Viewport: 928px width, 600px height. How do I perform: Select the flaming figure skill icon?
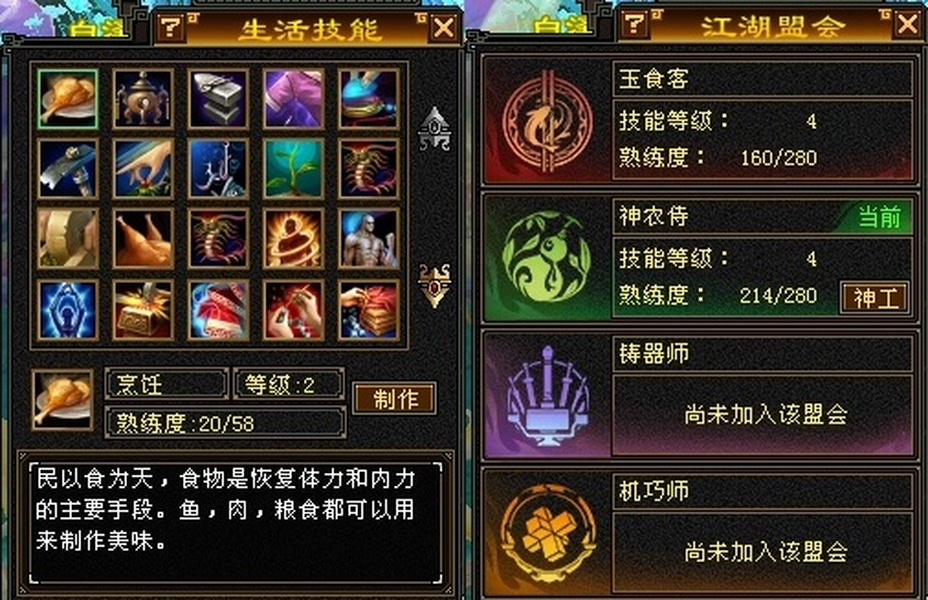pyautogui.click(x=294, y=238)
